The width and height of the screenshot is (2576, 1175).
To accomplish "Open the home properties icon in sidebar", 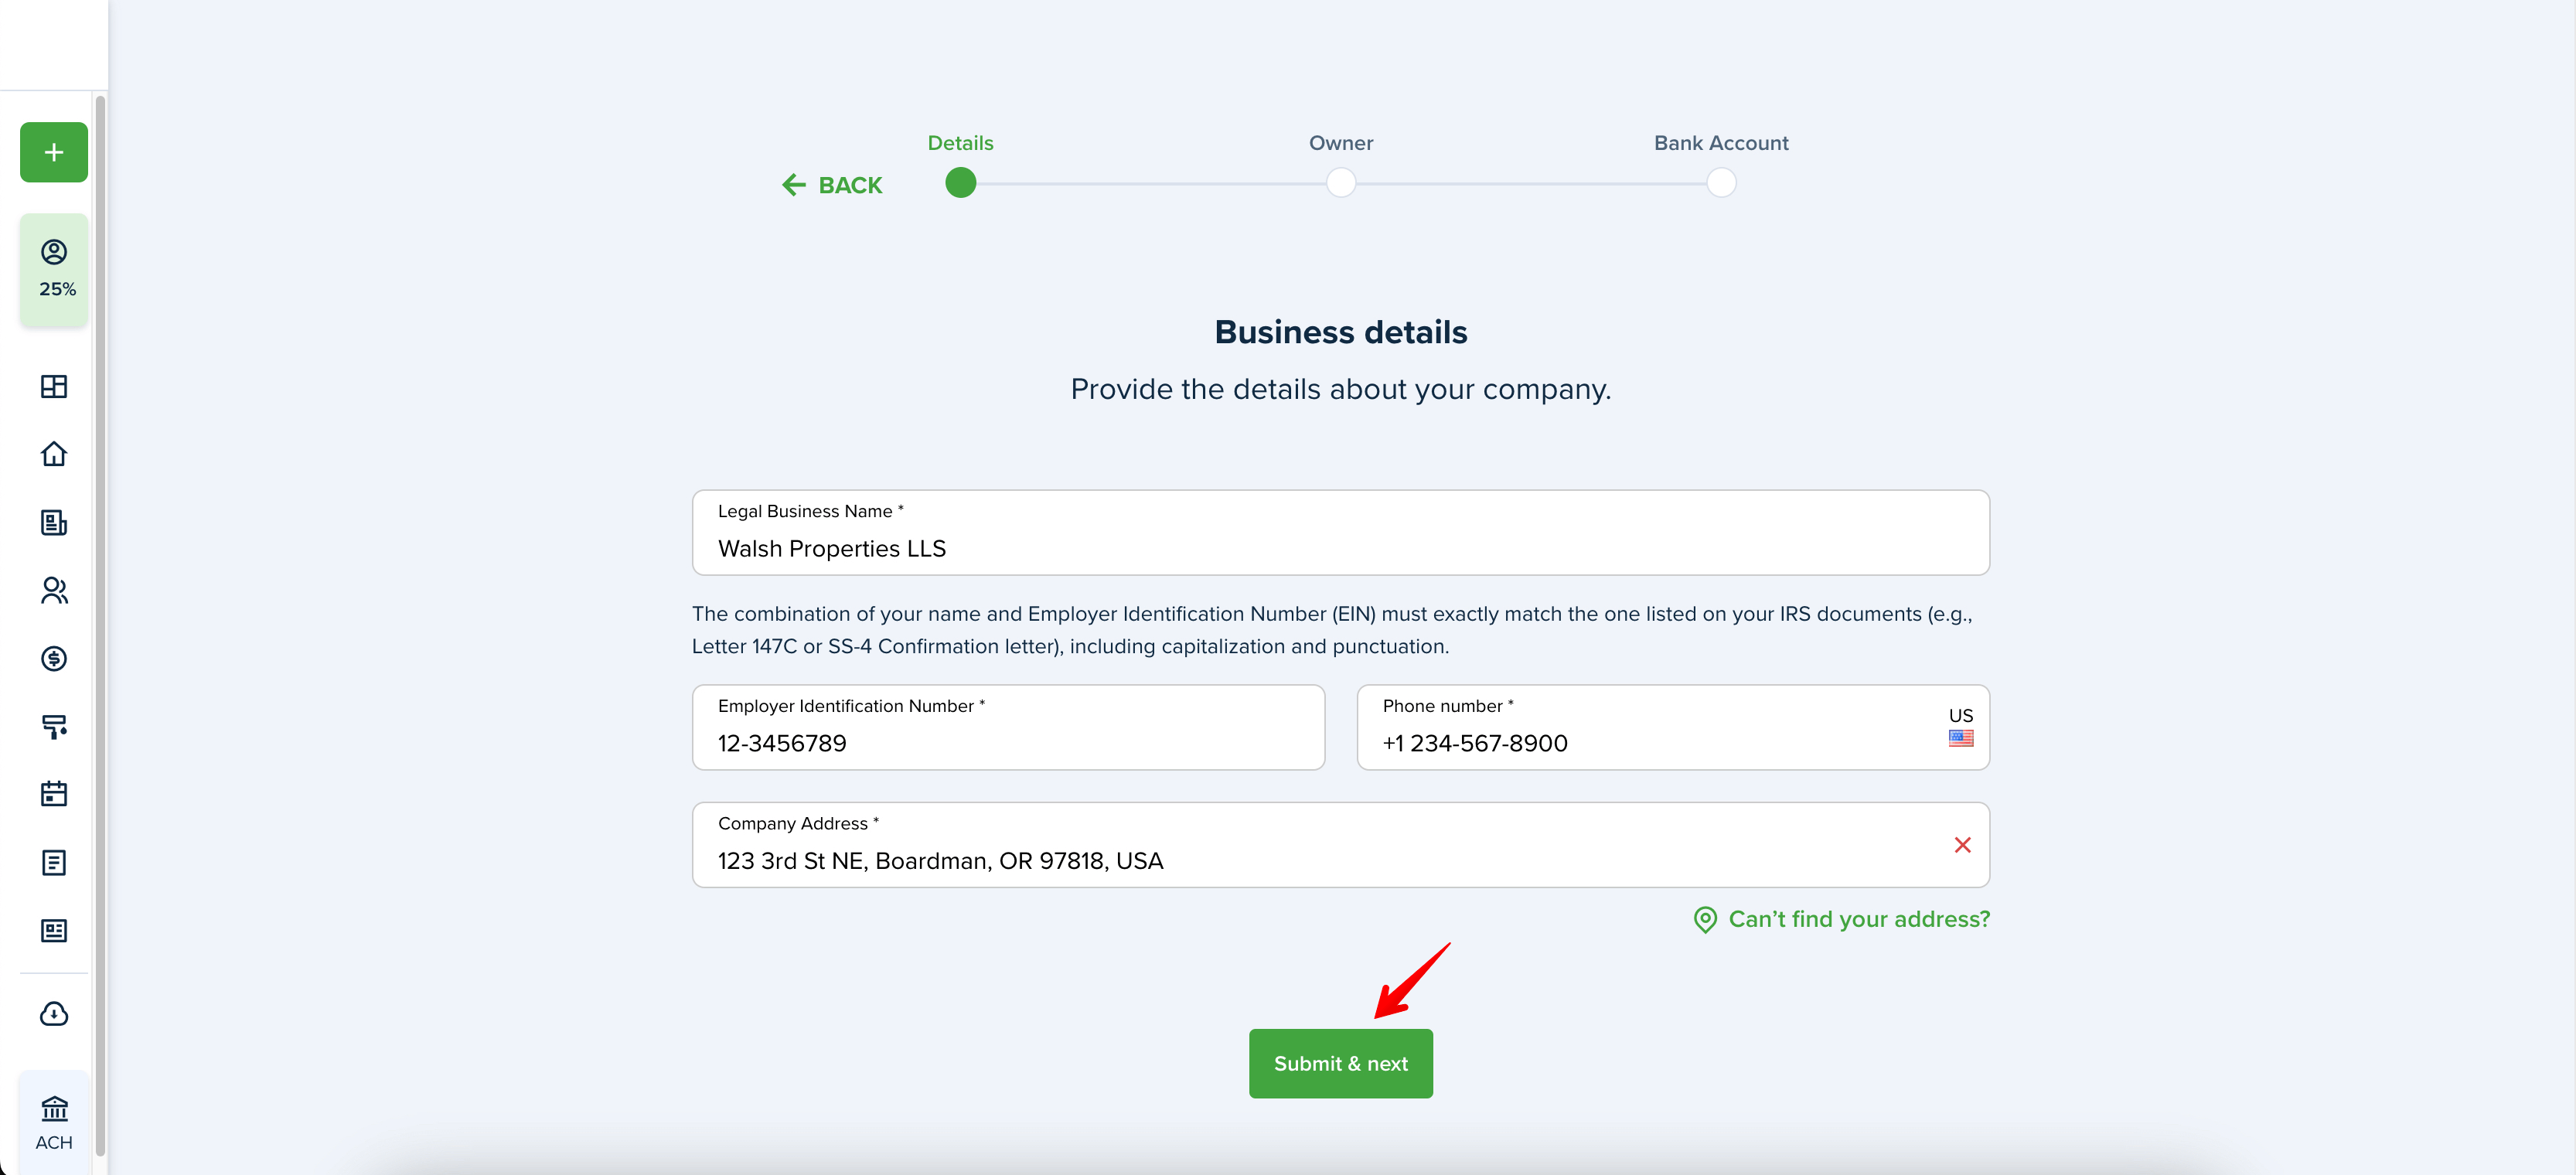I will tap(54, 454).
